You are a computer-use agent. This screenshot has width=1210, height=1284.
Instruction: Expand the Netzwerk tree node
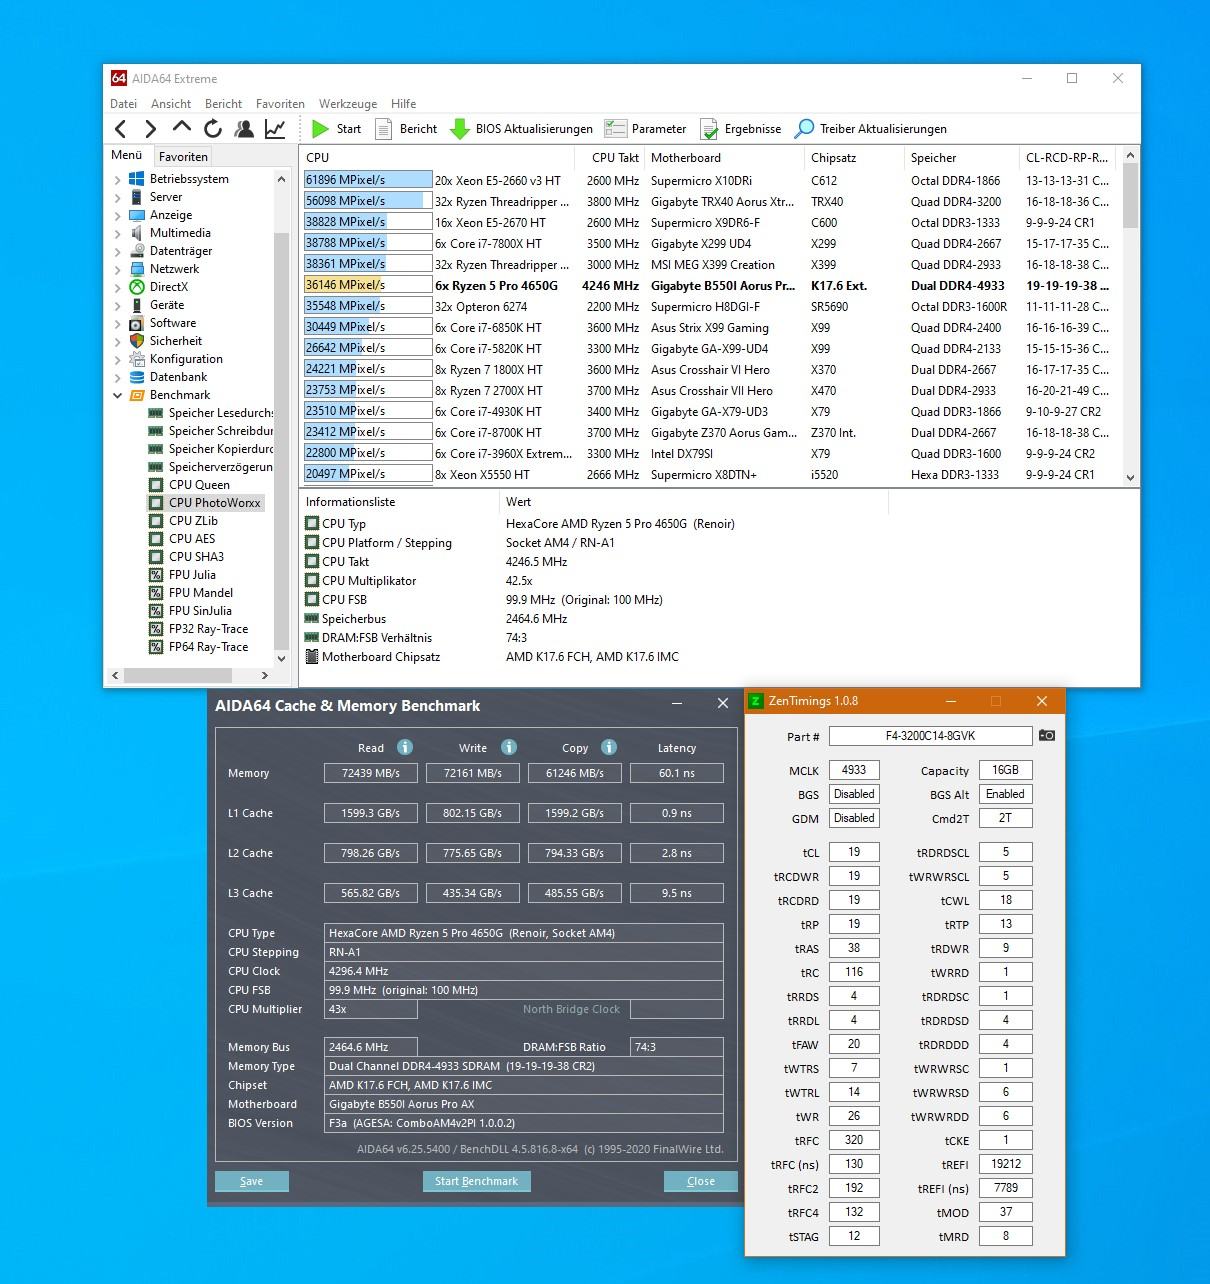coord(117,270)
